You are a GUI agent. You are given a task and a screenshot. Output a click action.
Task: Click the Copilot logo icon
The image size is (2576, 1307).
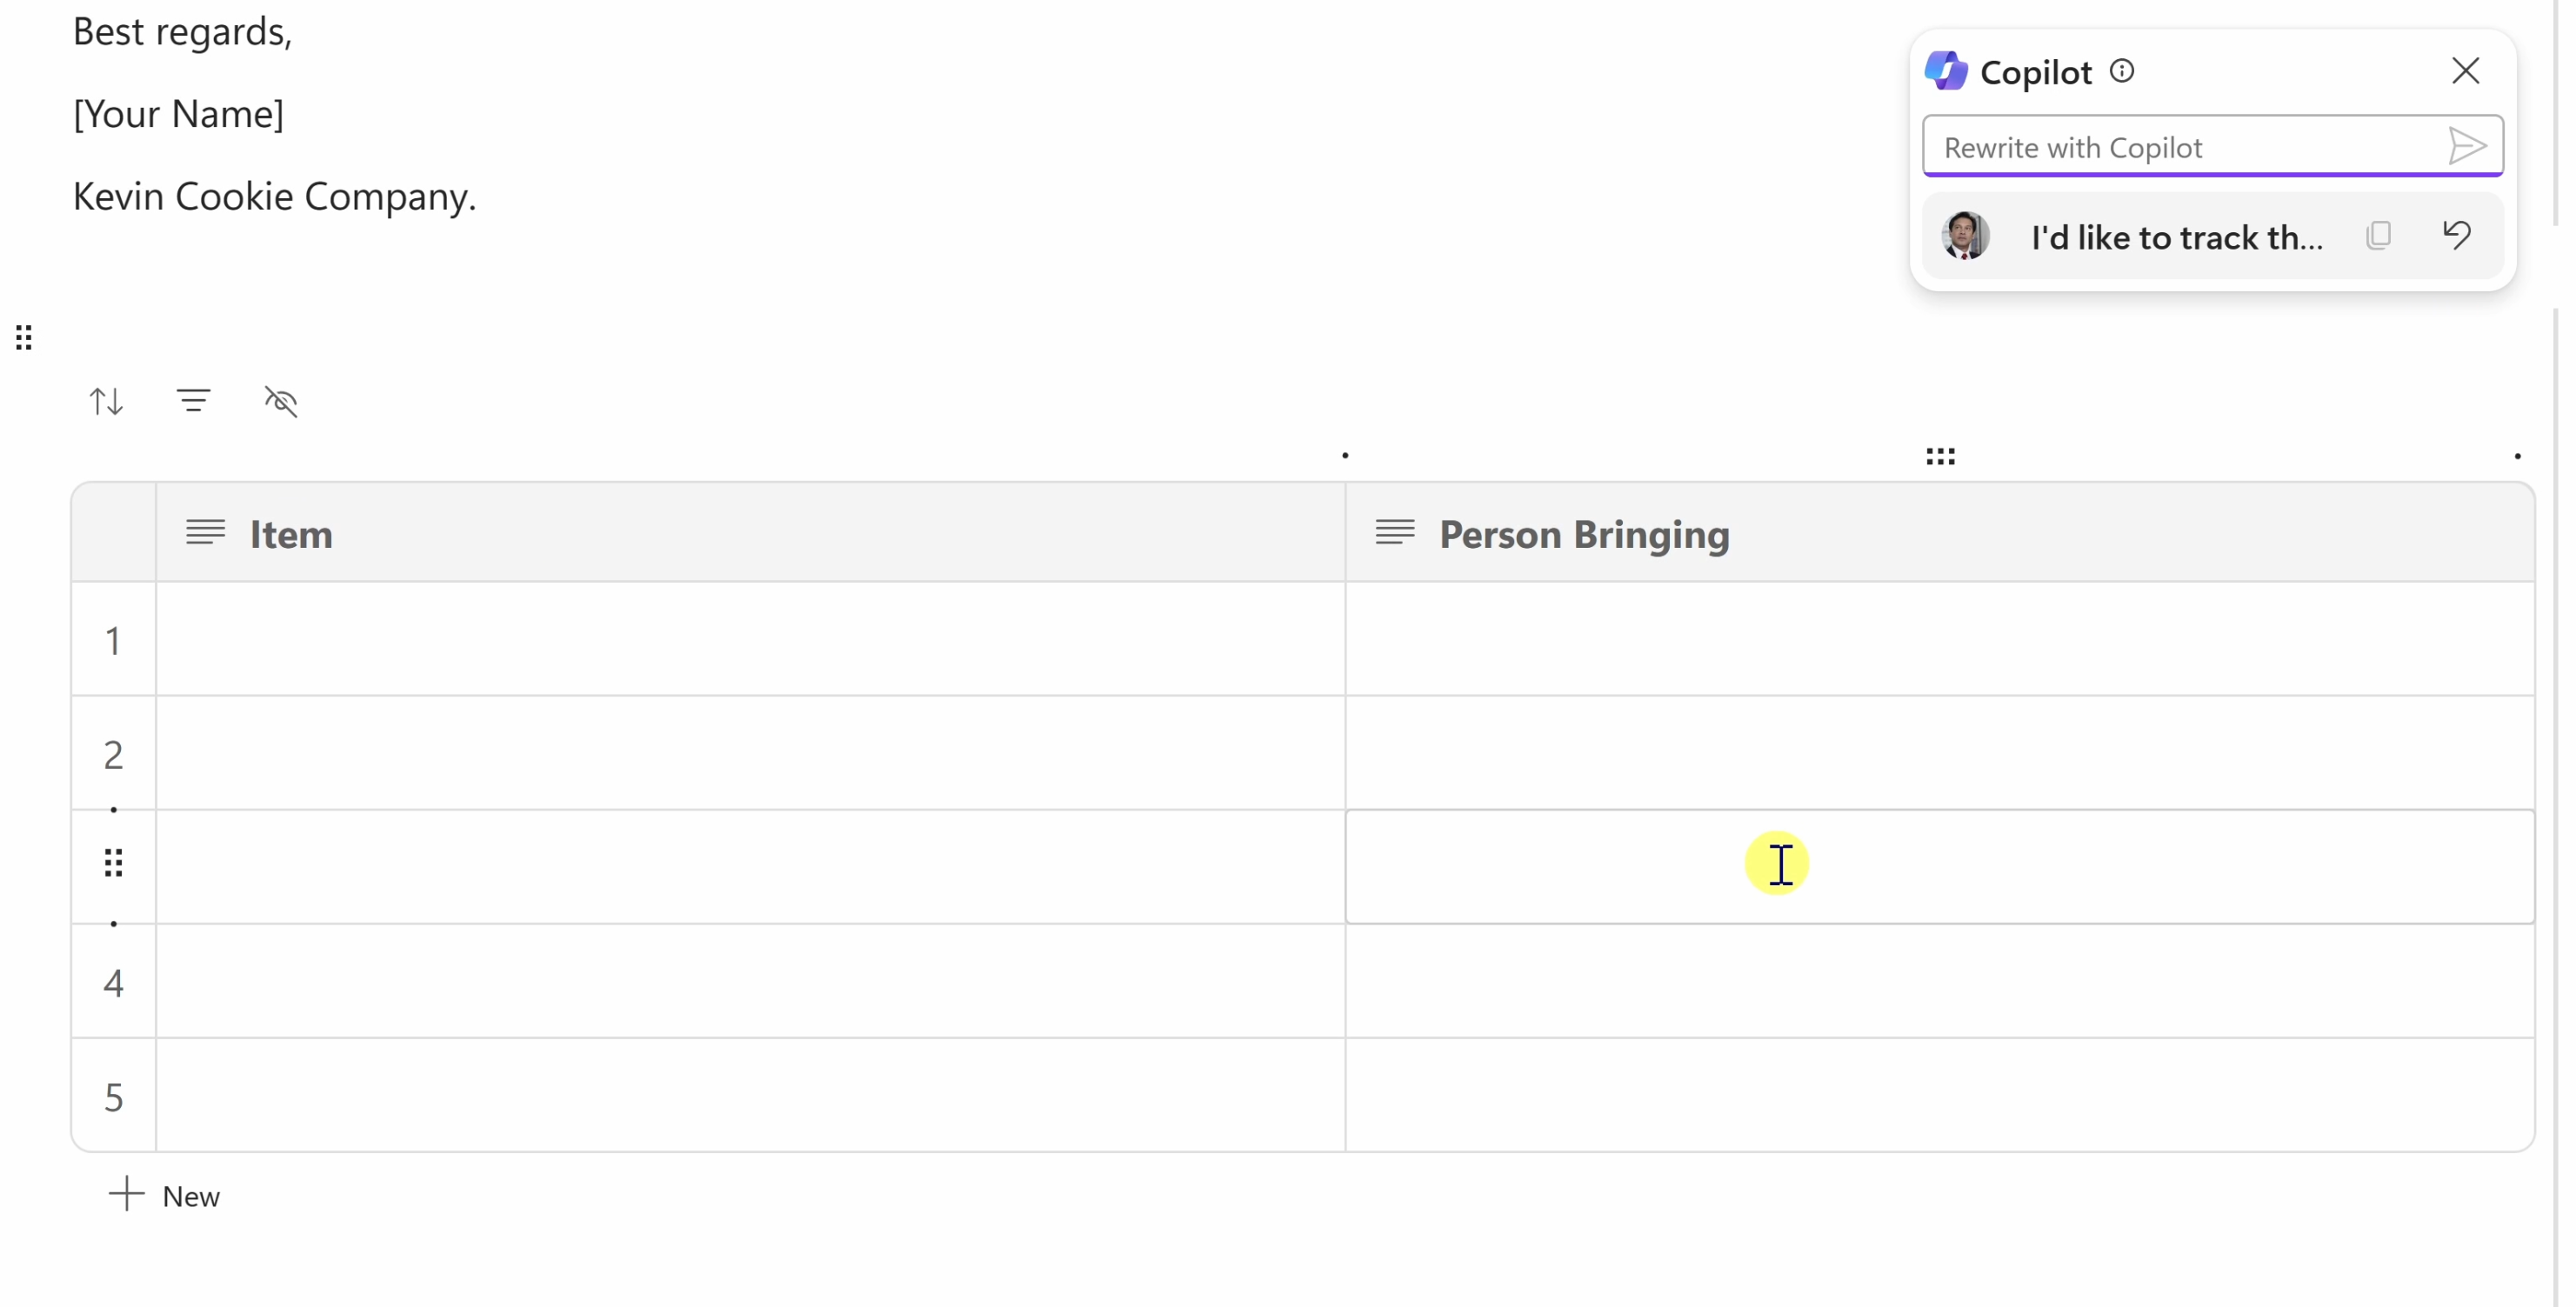point(1945,71)
